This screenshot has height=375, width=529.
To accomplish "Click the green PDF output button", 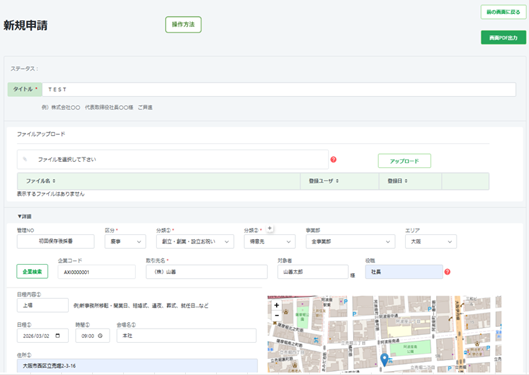I will [x=503, y=37].
